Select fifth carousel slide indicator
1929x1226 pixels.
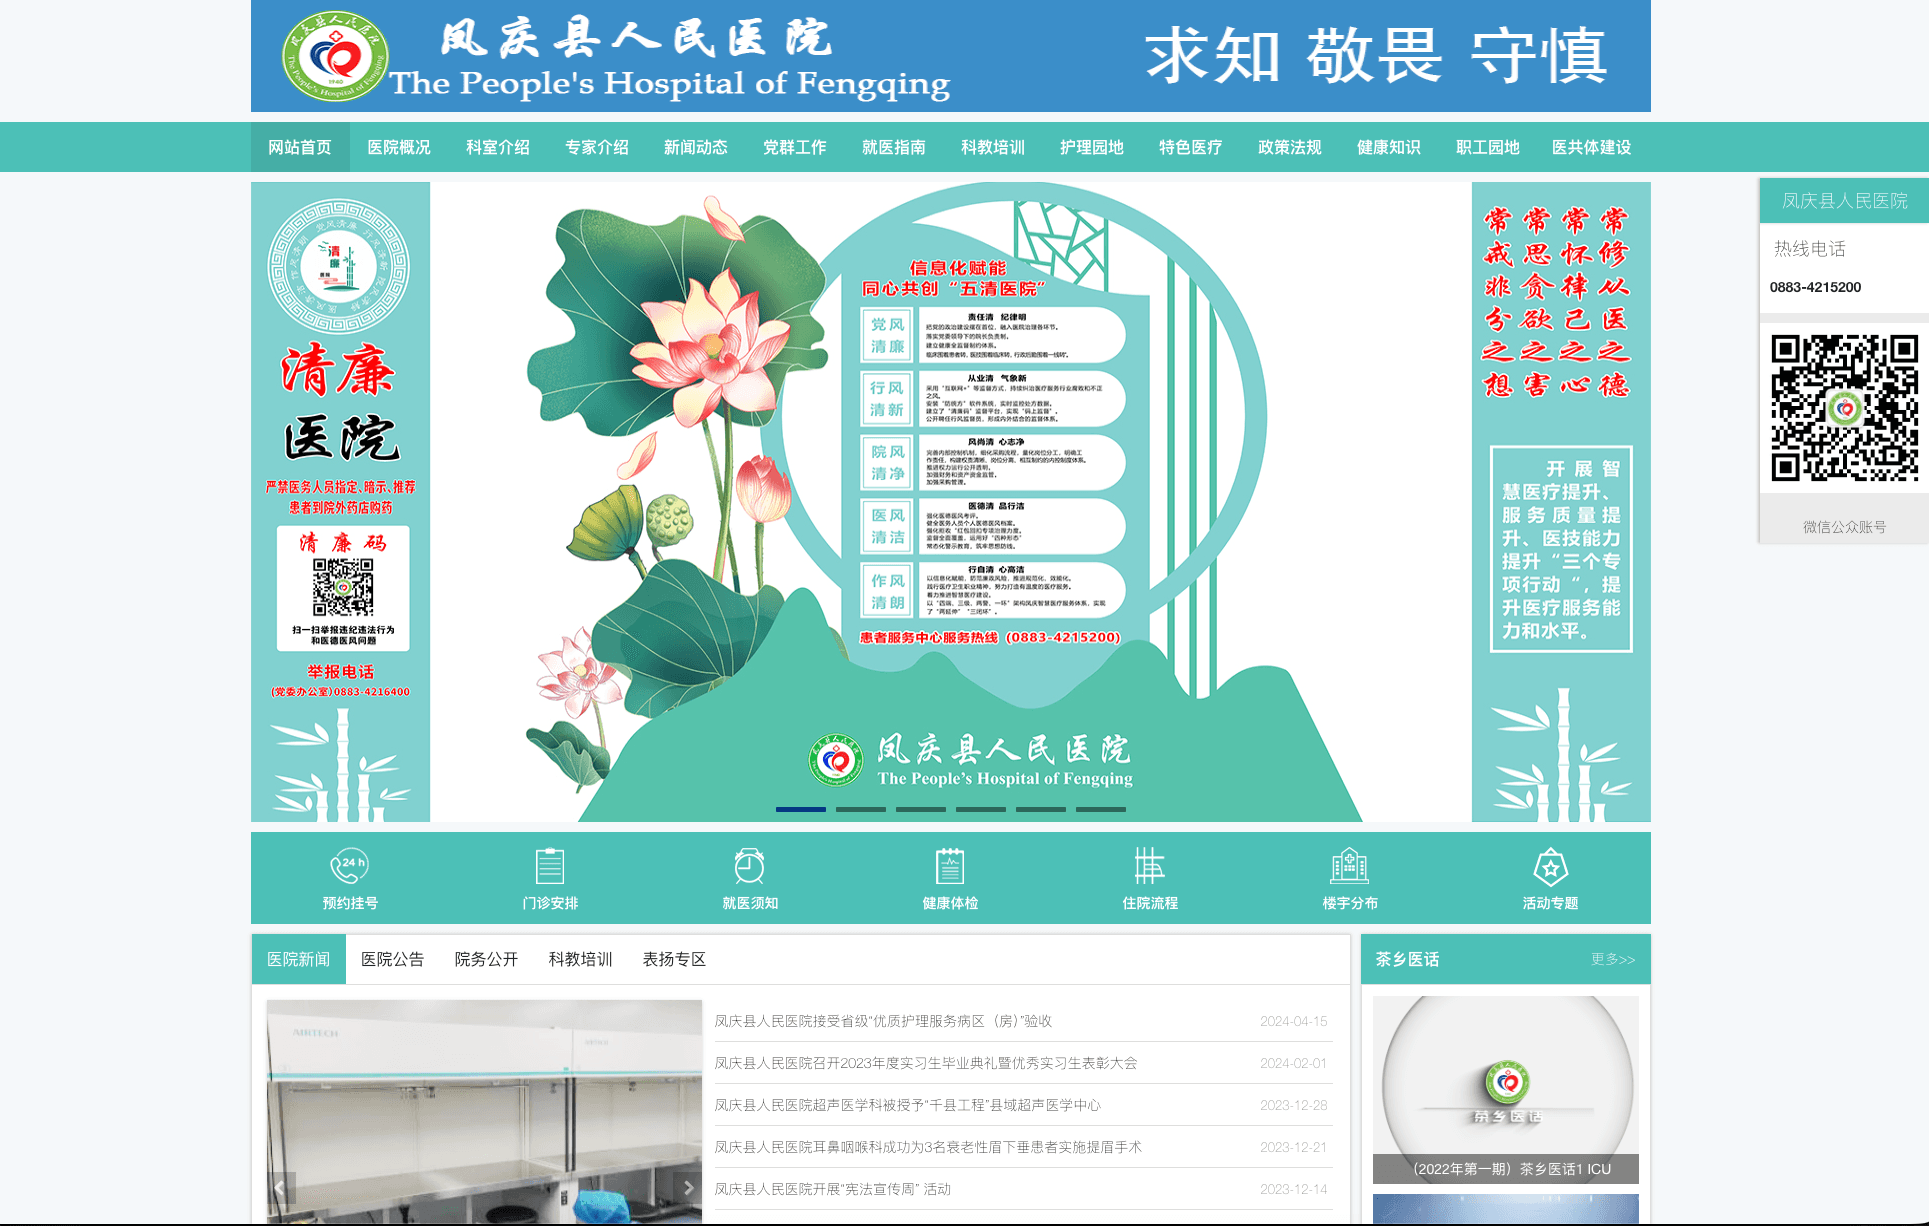(1041, 809)
